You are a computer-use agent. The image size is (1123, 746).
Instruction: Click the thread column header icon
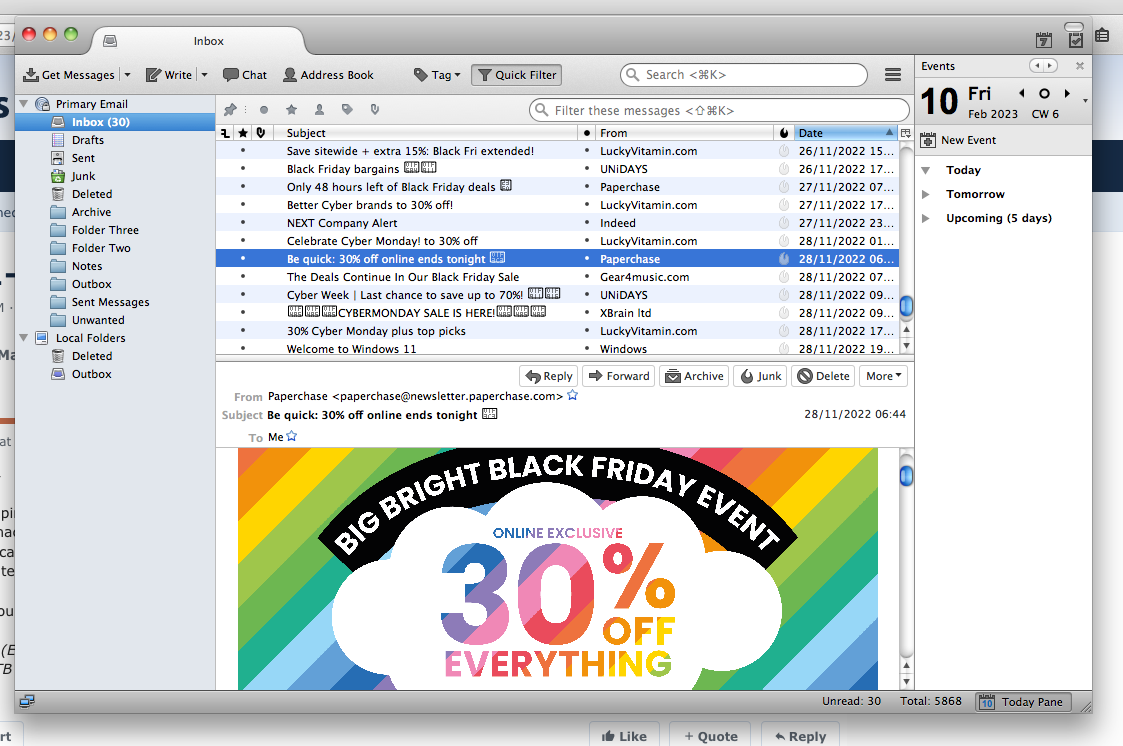[226, 133]
